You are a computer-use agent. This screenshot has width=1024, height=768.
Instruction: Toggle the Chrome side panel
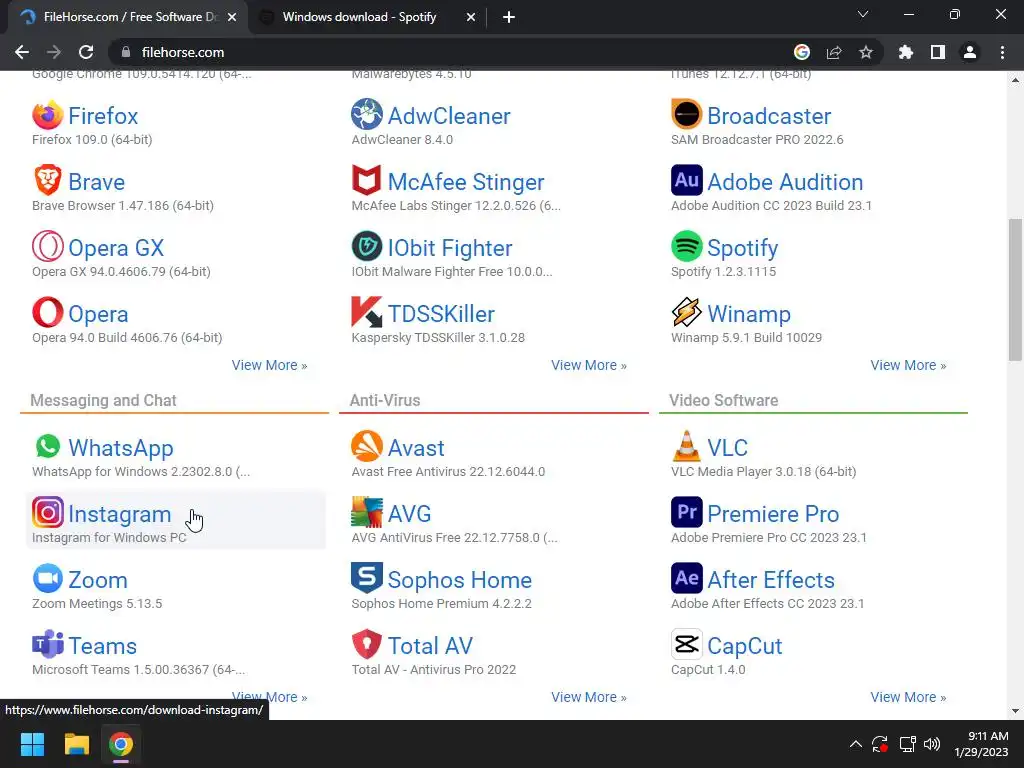[x=938, y=52]
